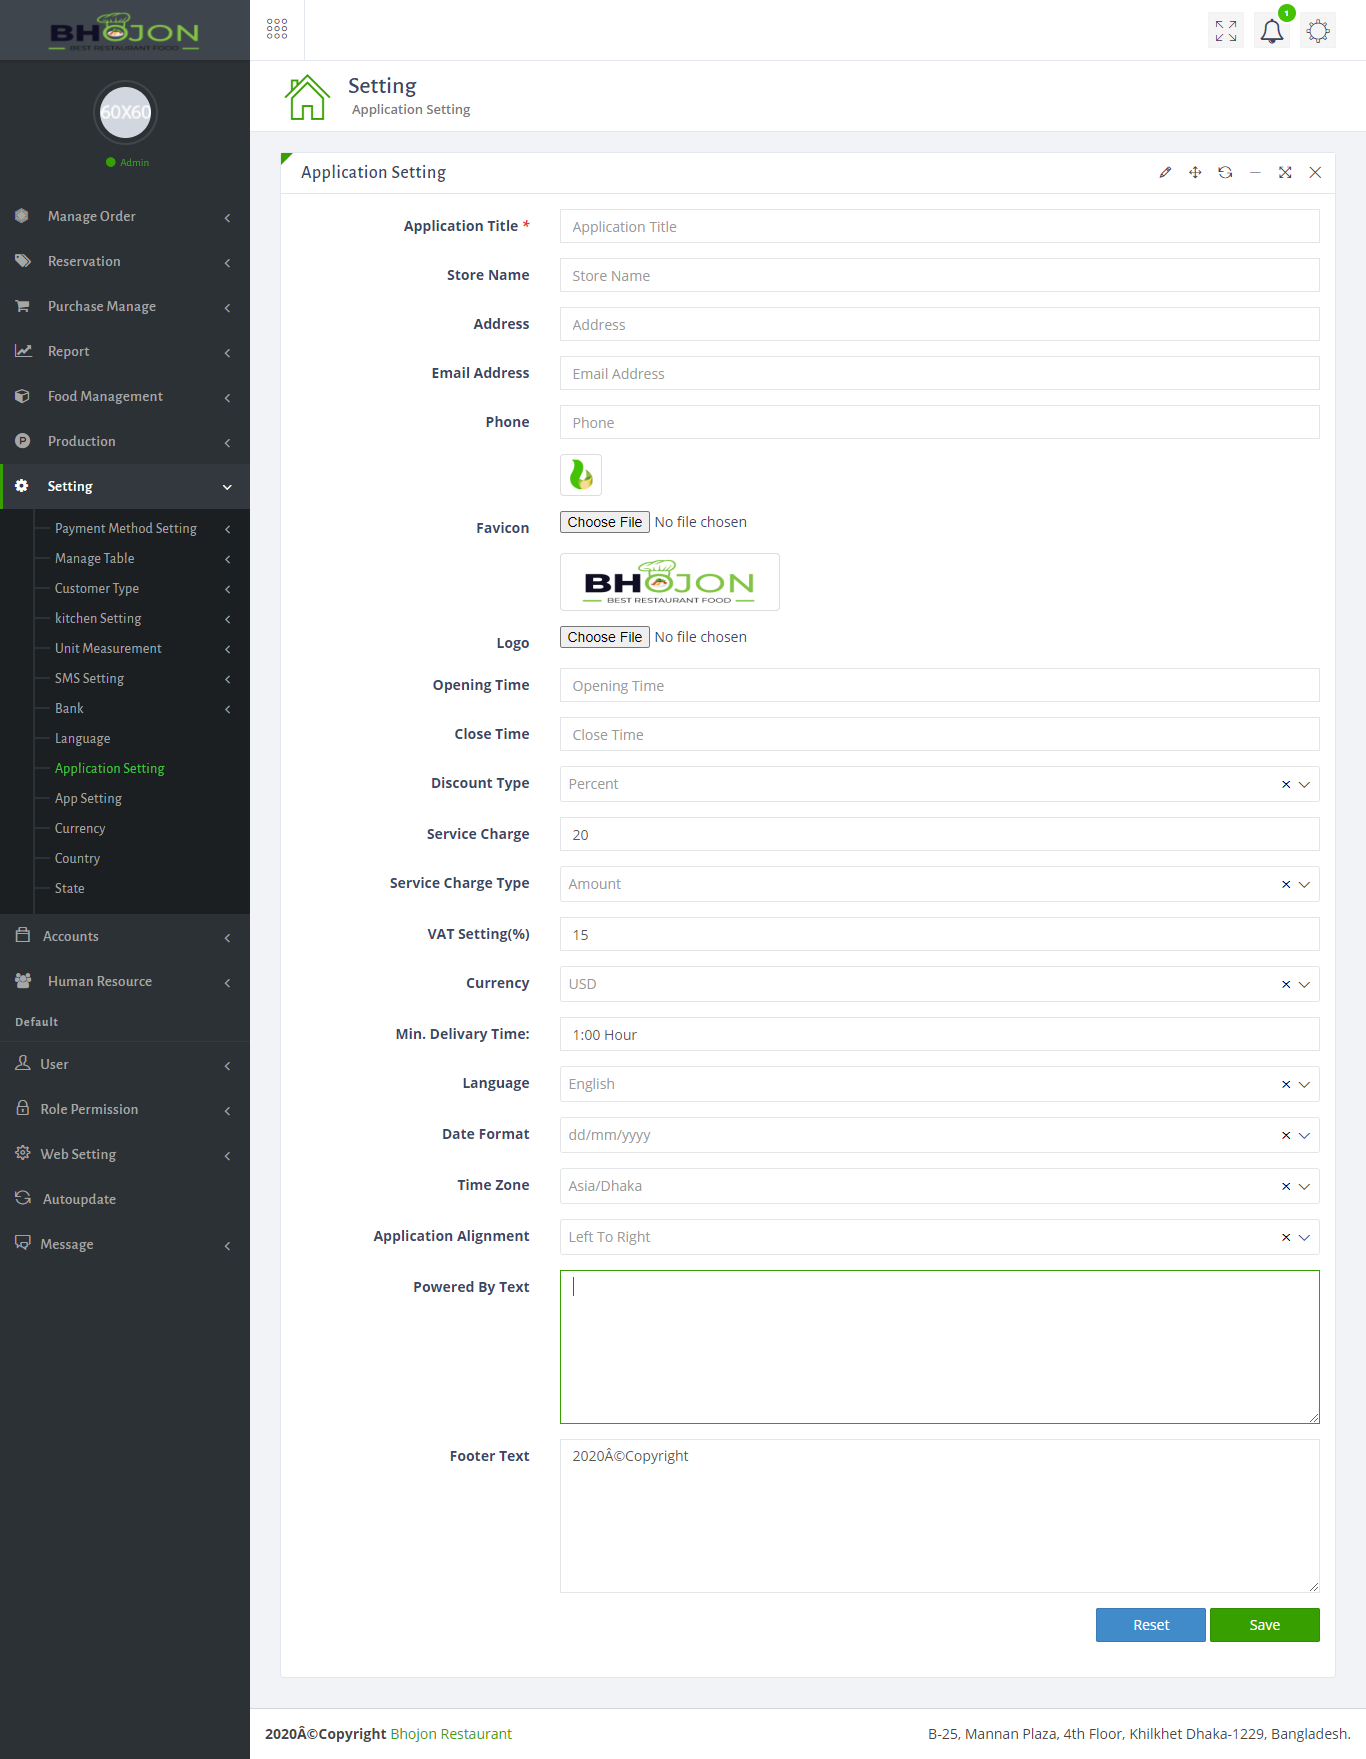Open the Date Format dropdown

click(x=1304, y=1135)
